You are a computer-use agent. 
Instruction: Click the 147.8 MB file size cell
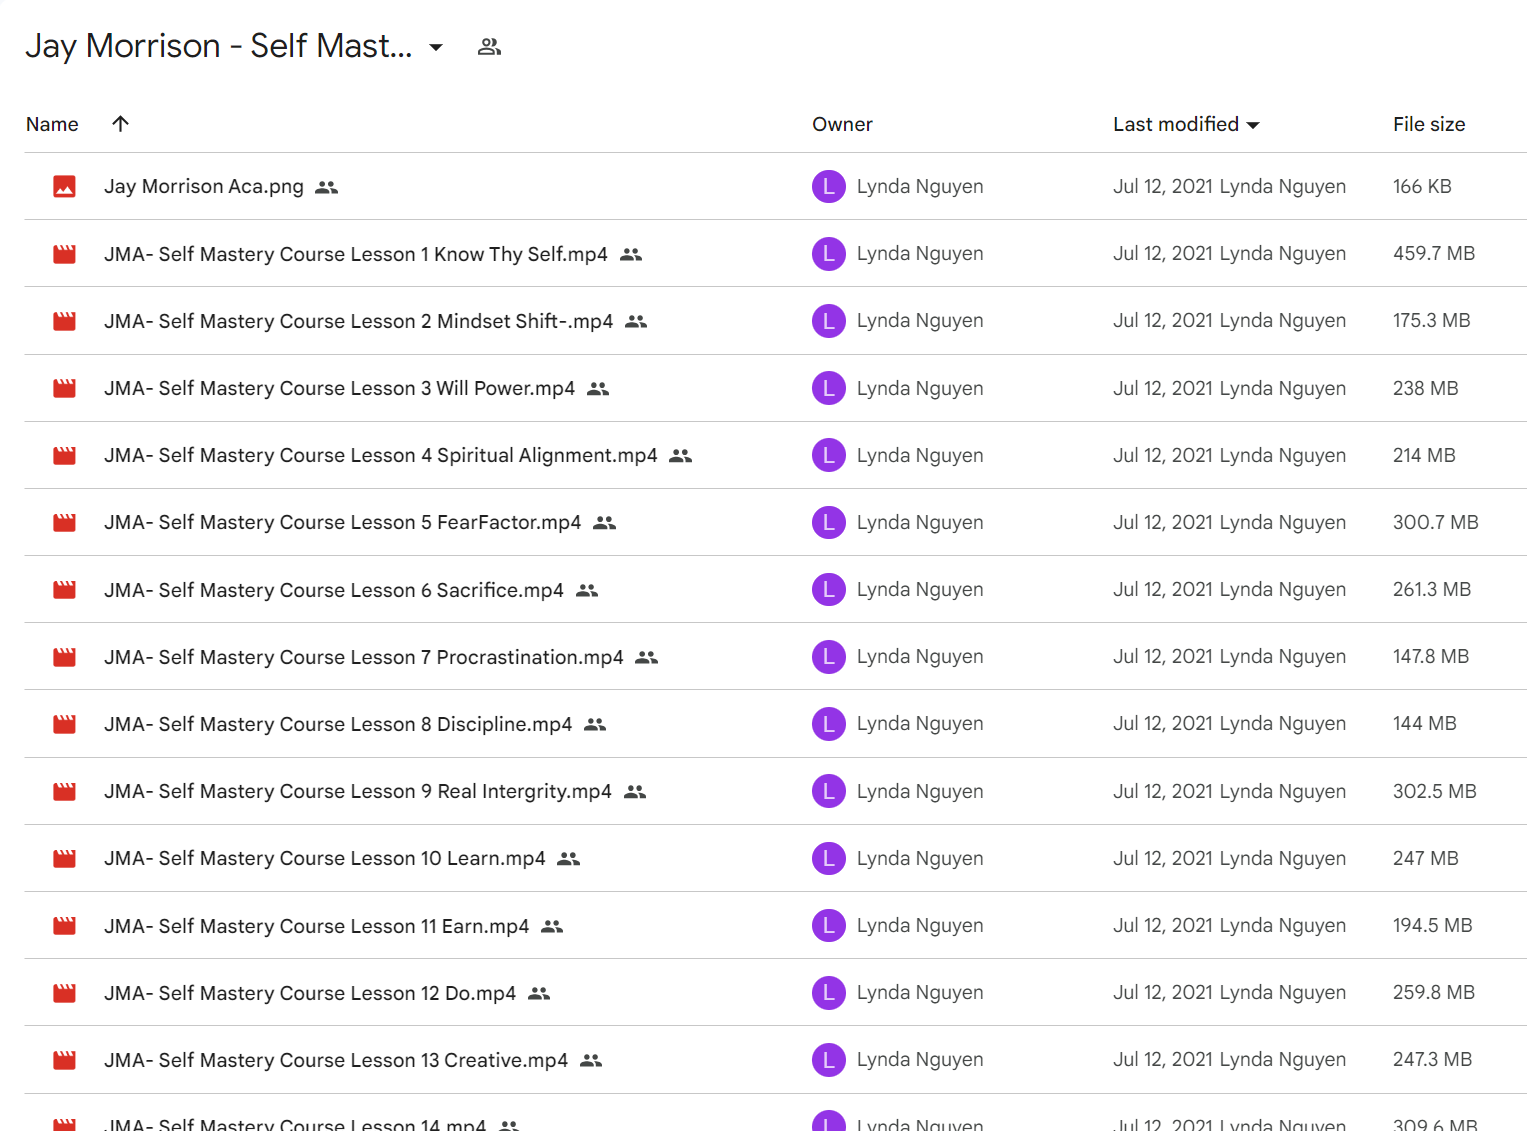click(x=1431, y=656)
